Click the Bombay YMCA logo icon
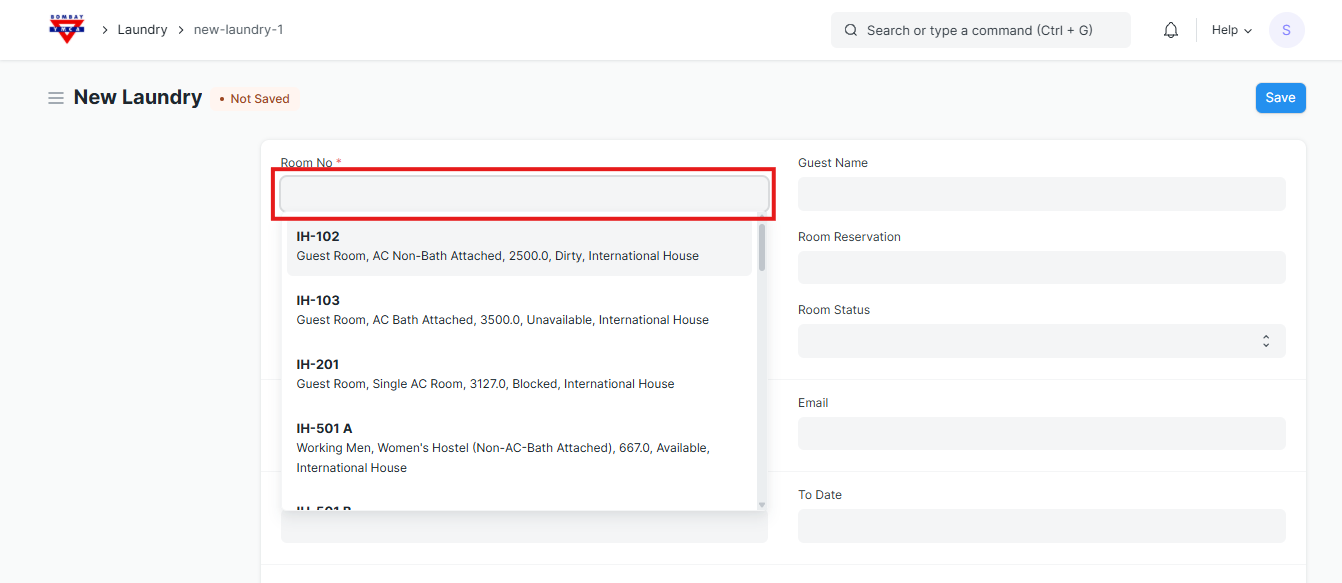This screenshot has width=1342, height=583. (x=67, y=29)
